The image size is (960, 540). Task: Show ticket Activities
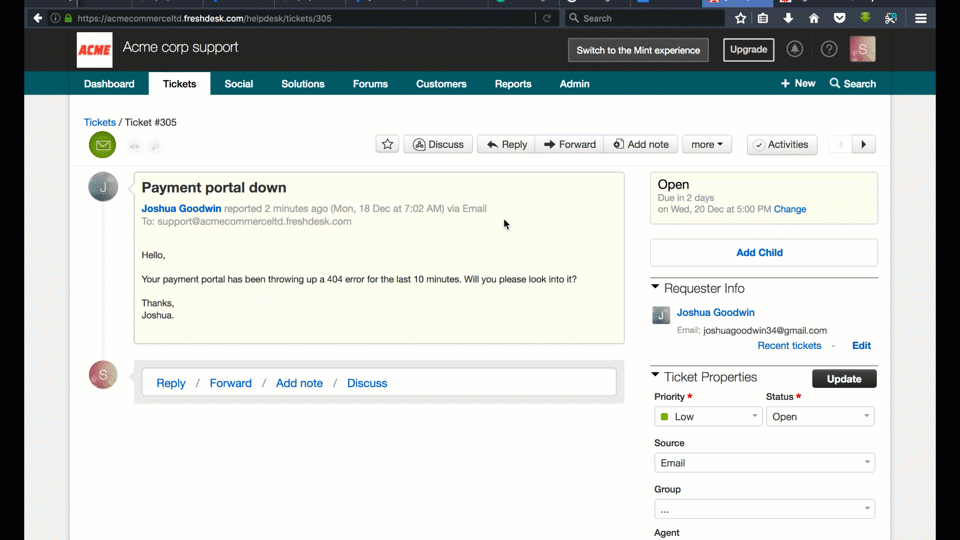pos(782,144)
